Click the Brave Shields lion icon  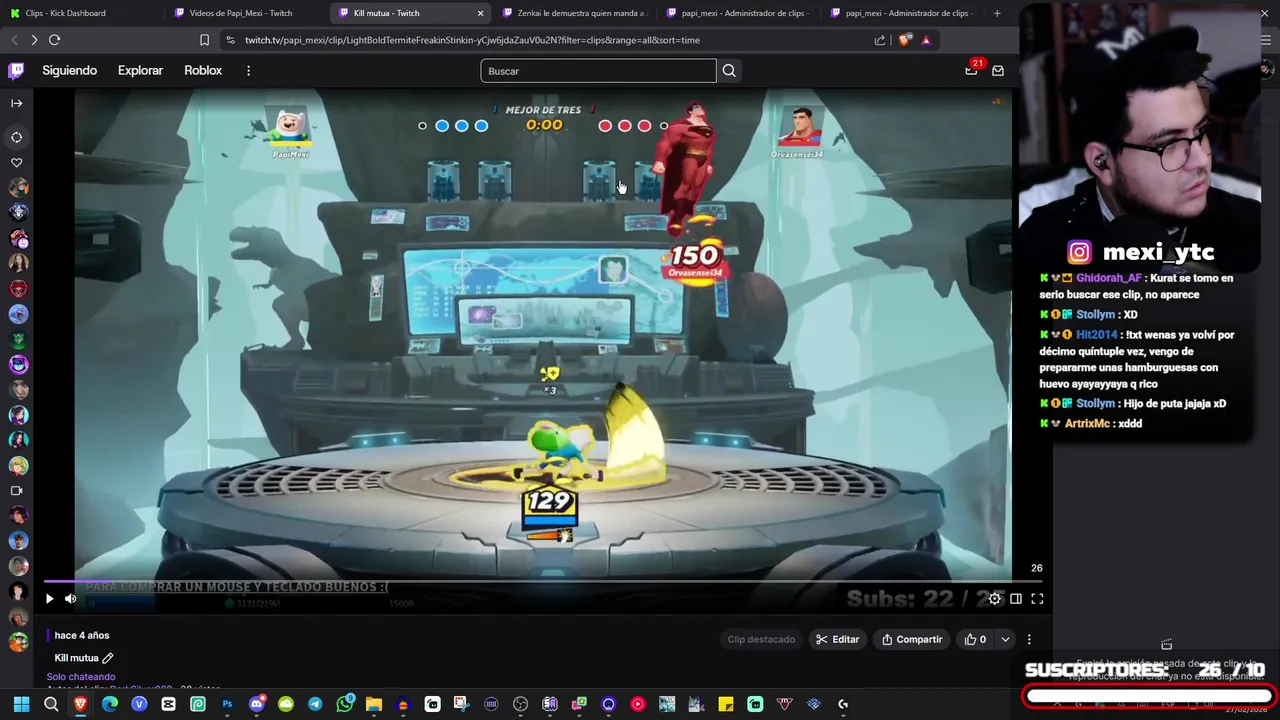click(x=906, y=40)
